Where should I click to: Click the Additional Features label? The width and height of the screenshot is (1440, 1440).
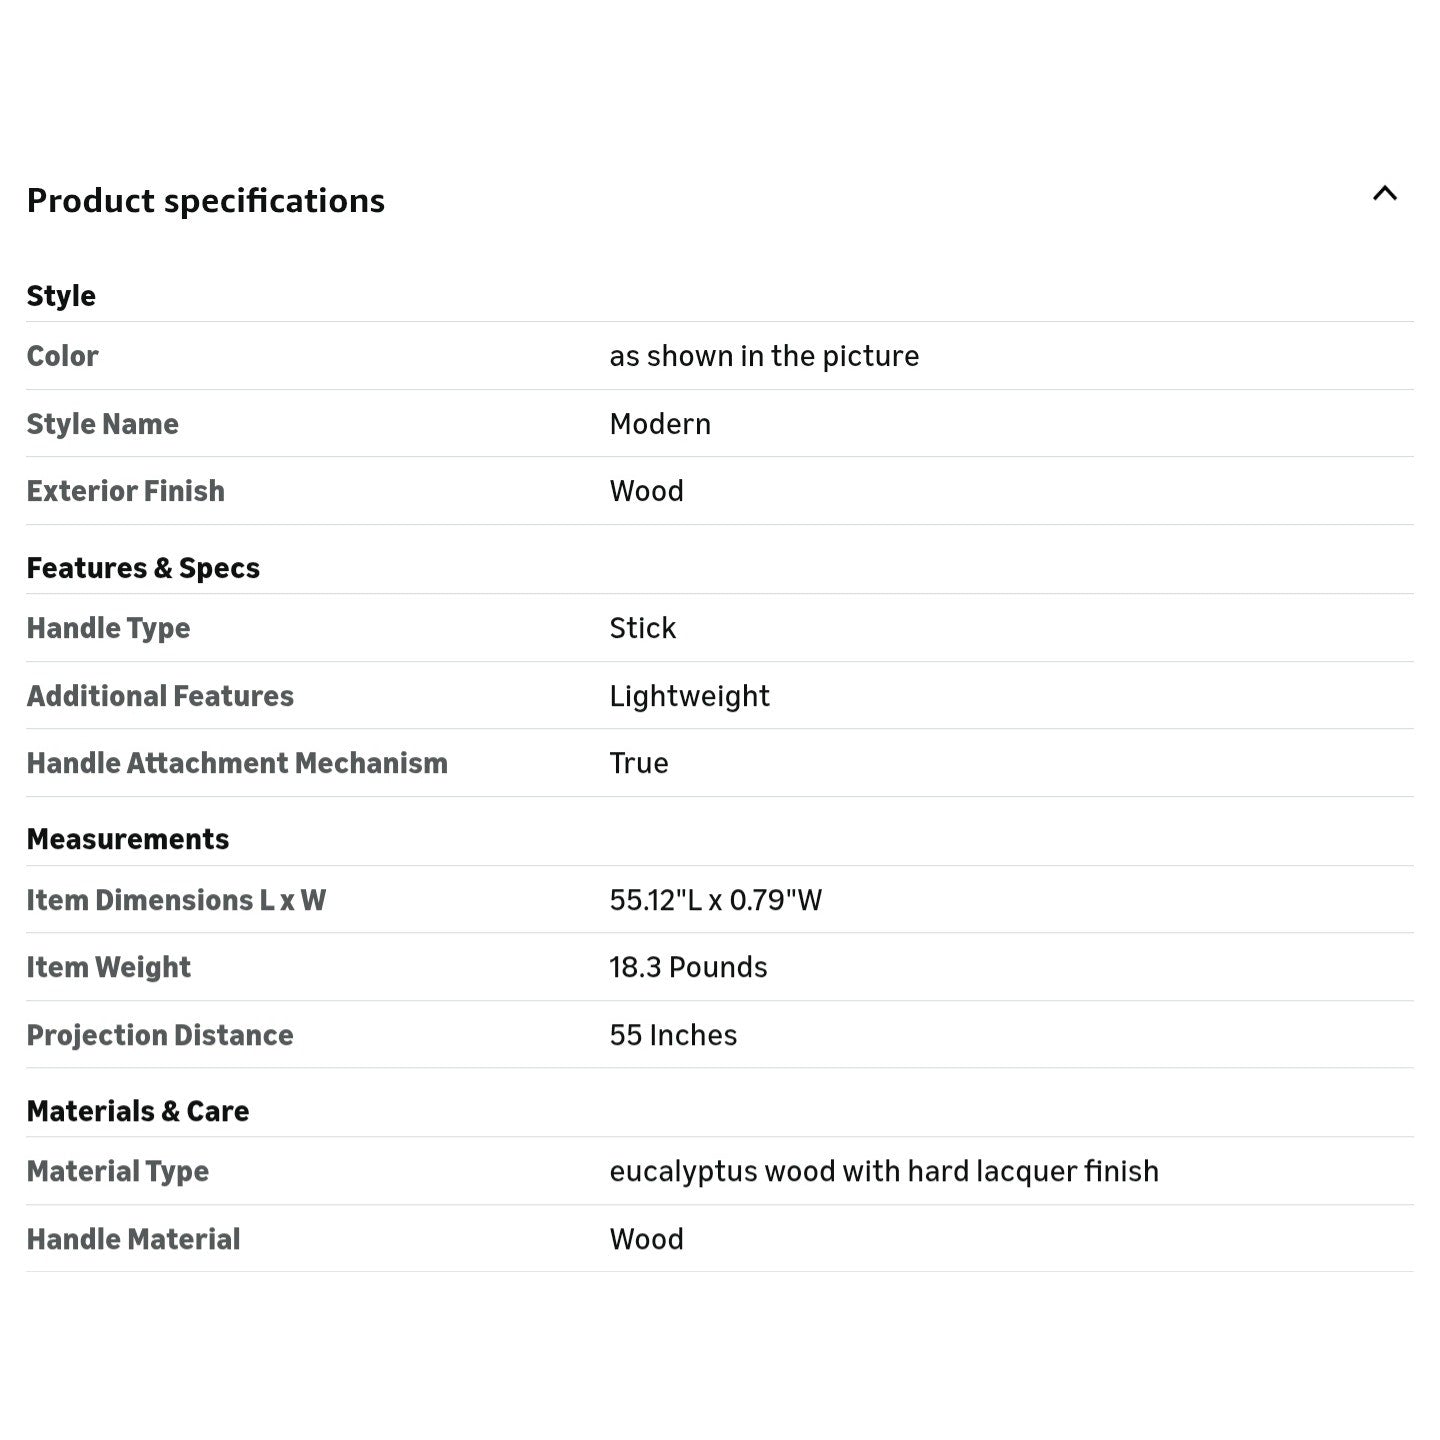(160, 696)
